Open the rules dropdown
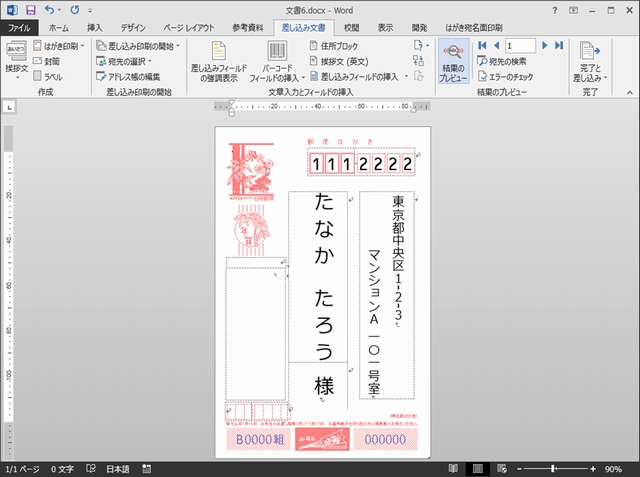This screenshot has height=477, width=640. (421, 45)
